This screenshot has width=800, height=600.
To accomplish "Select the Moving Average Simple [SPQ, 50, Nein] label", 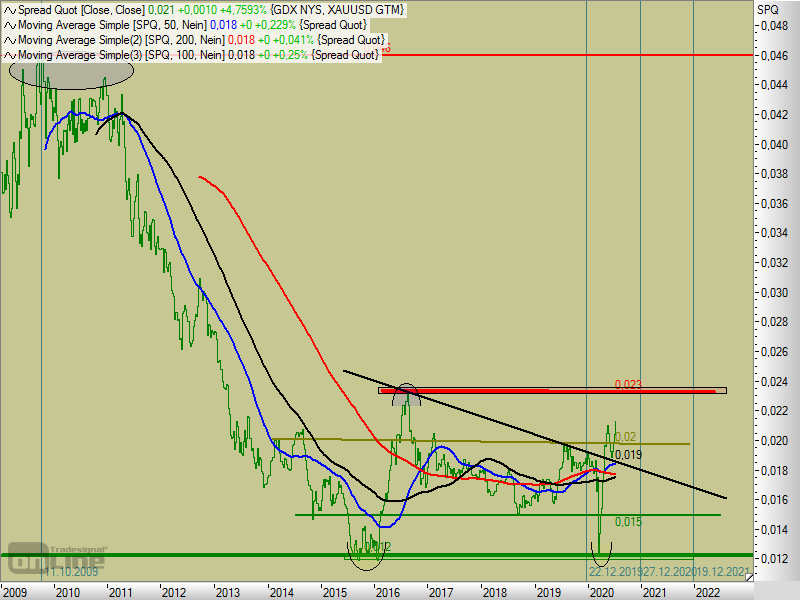I will coord(113,25).
